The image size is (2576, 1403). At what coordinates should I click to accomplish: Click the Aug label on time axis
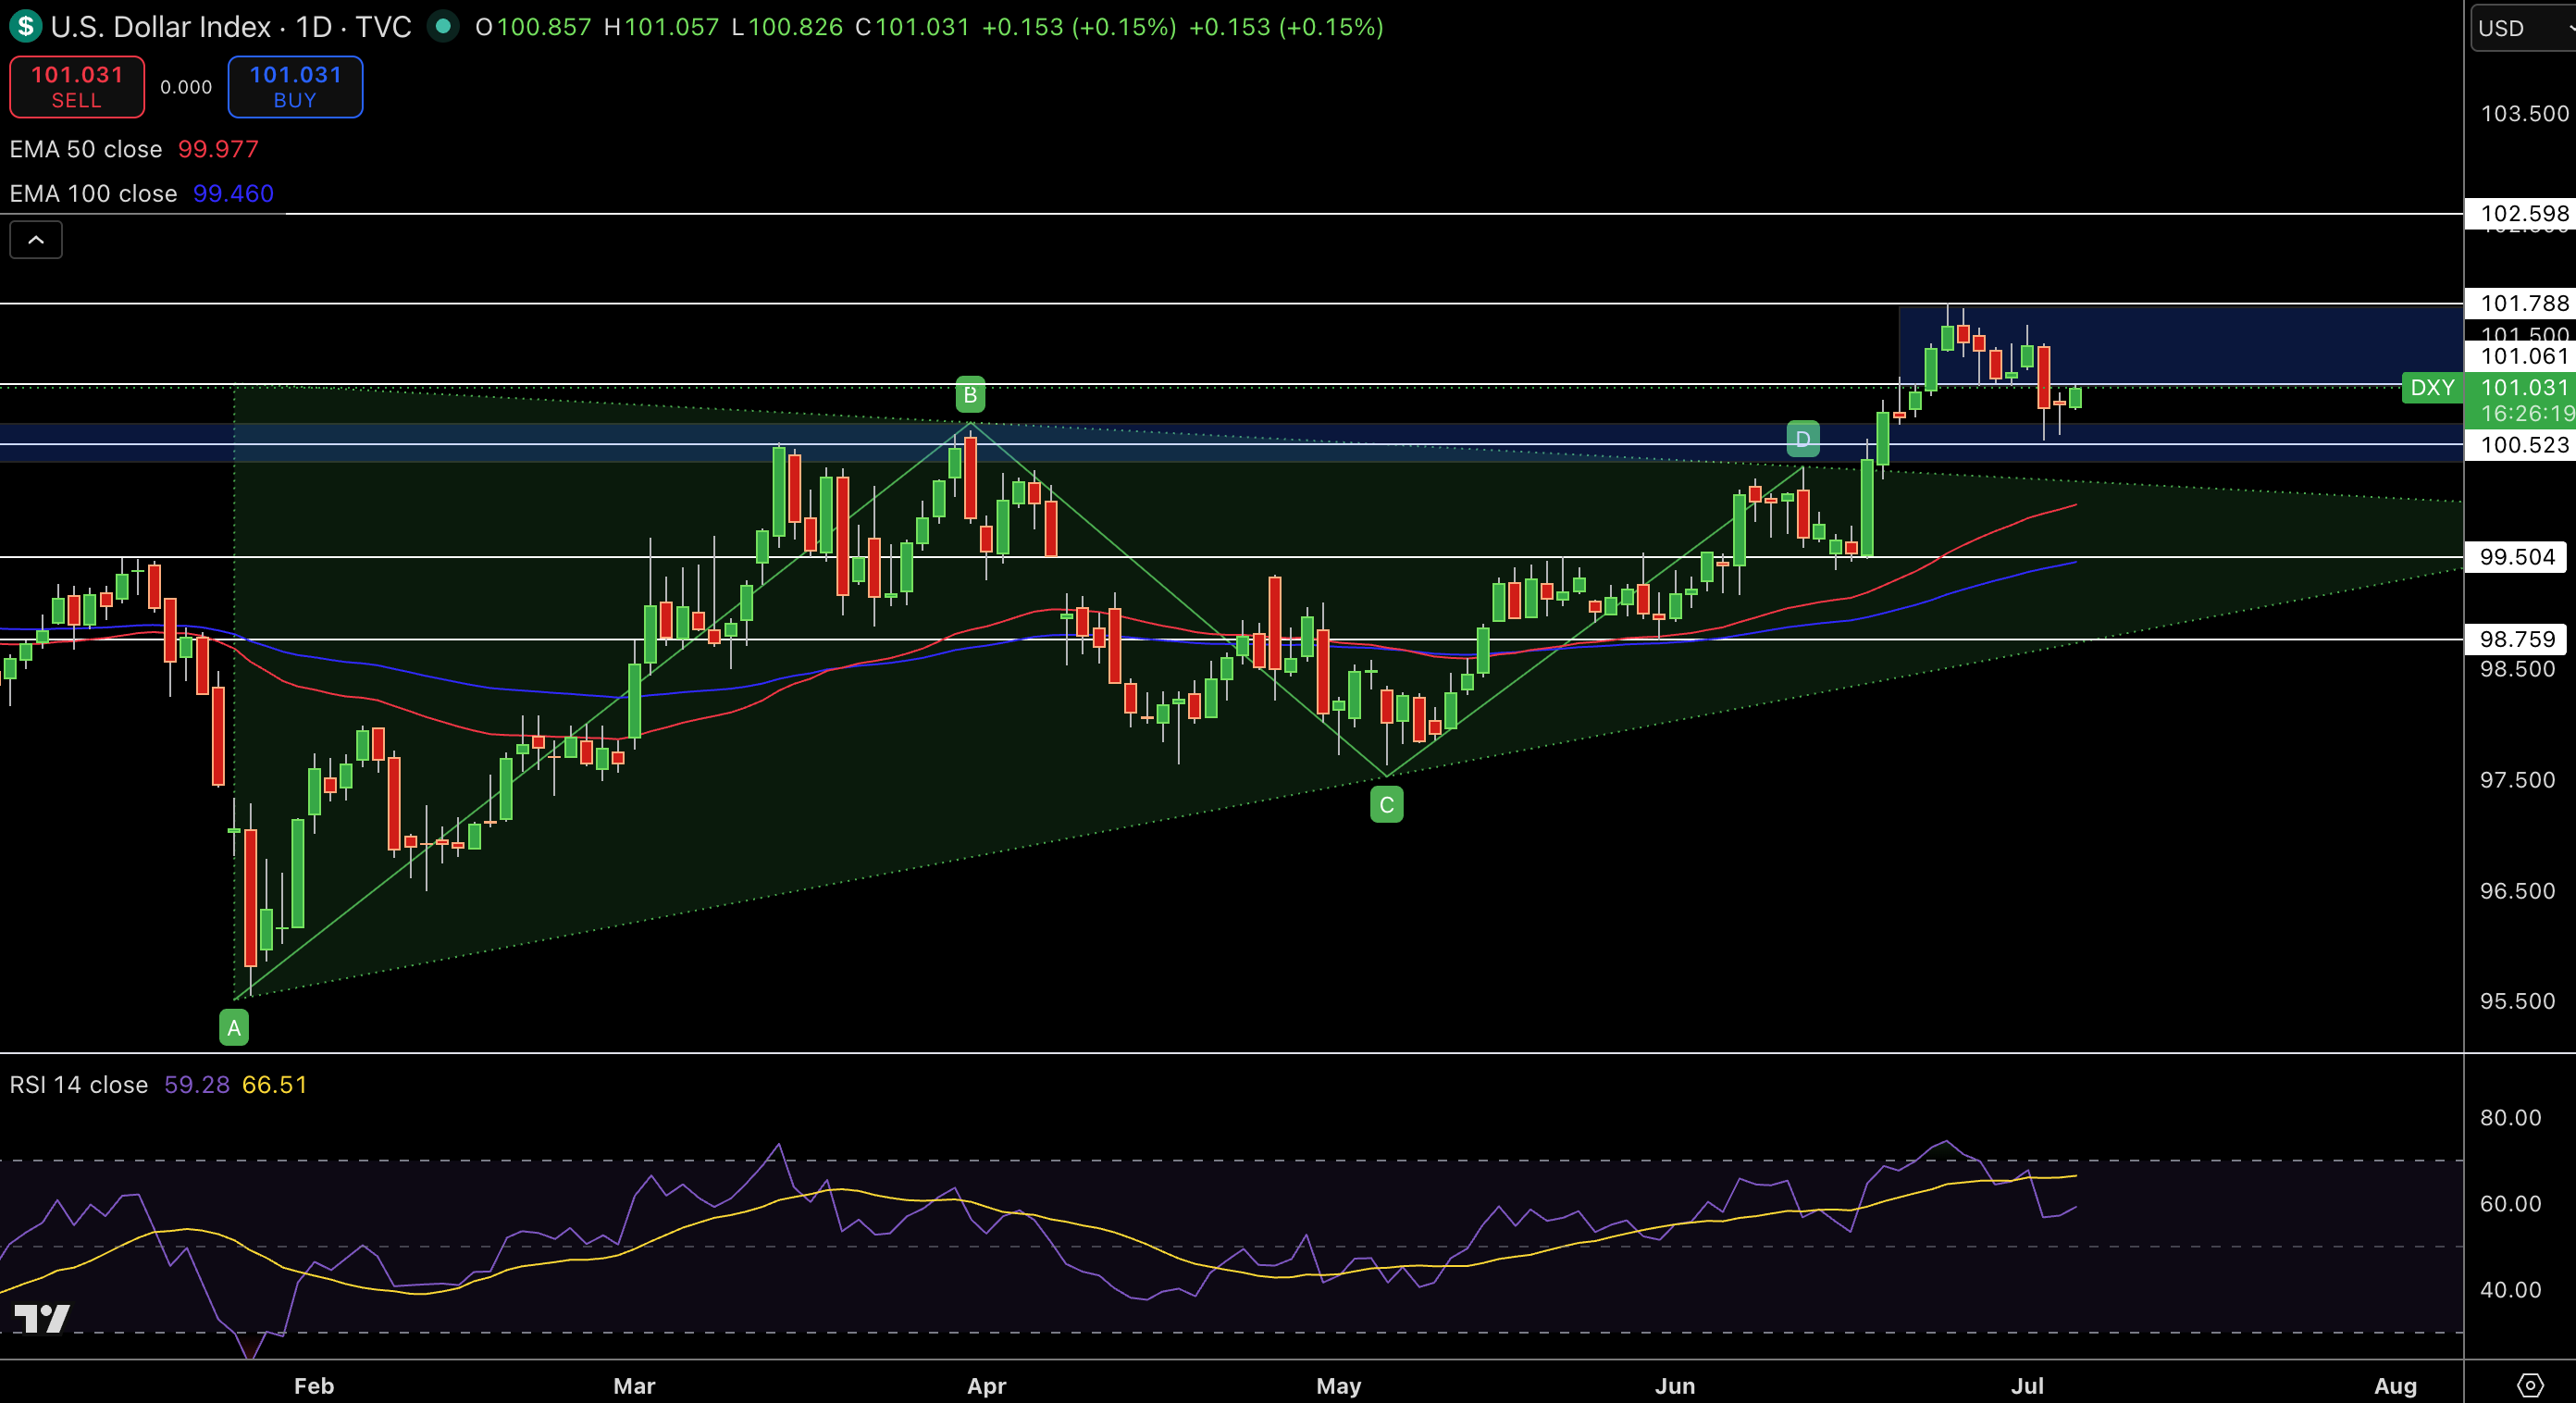point(2395,1386)
